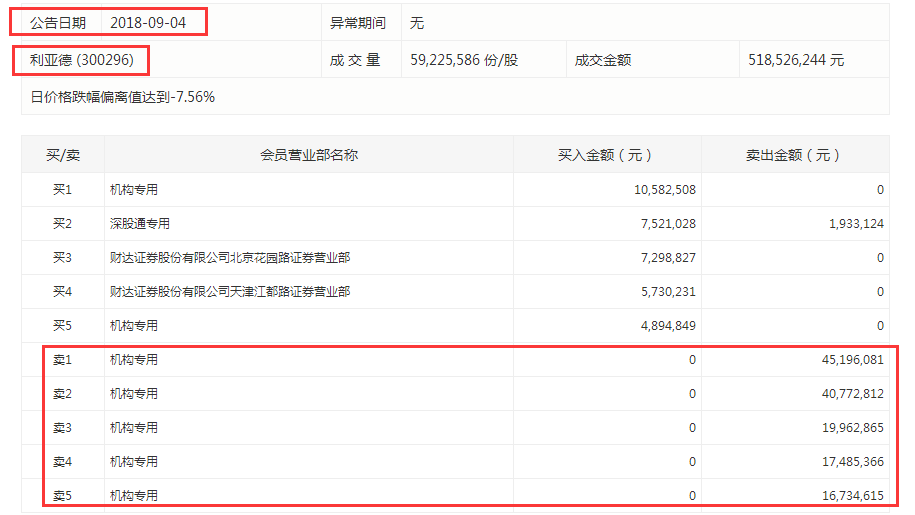Click the 公告日期 2018-09-04 cell

[108, 23]
